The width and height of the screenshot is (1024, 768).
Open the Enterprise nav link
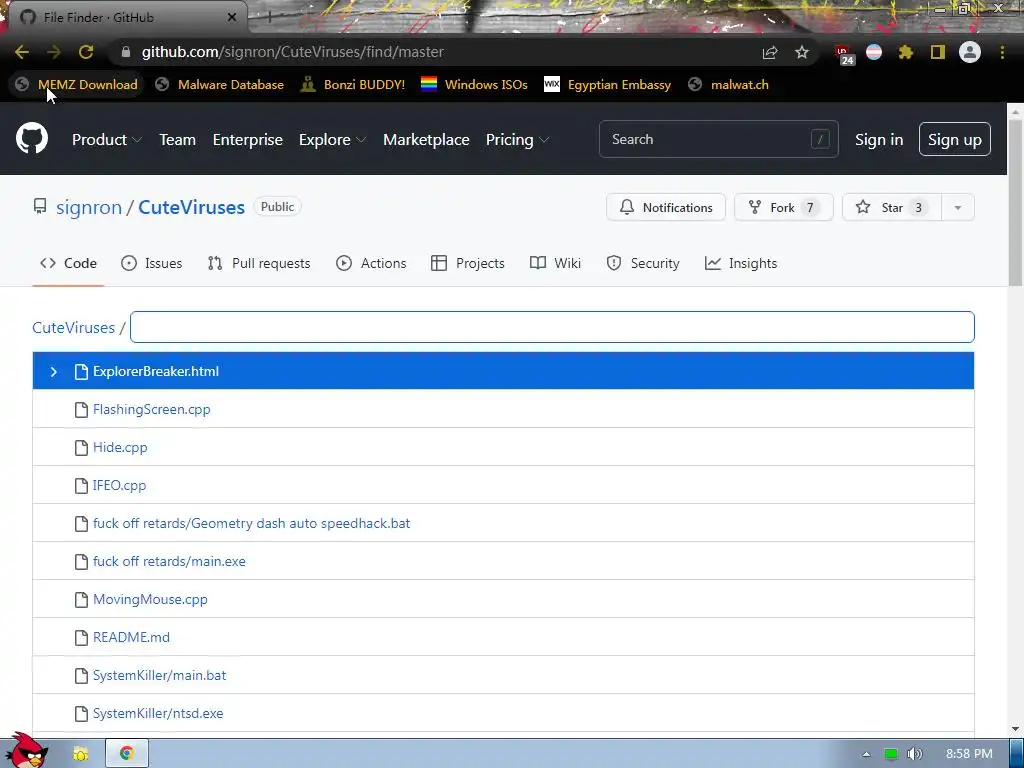[248, 140]
